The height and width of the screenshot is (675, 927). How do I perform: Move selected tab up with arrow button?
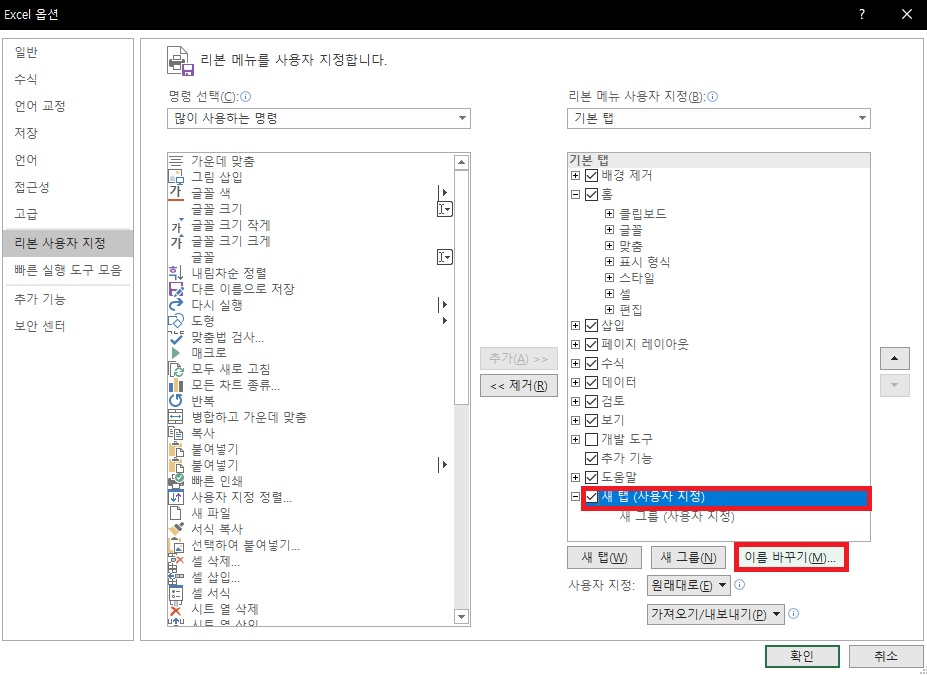click(894, 358)
